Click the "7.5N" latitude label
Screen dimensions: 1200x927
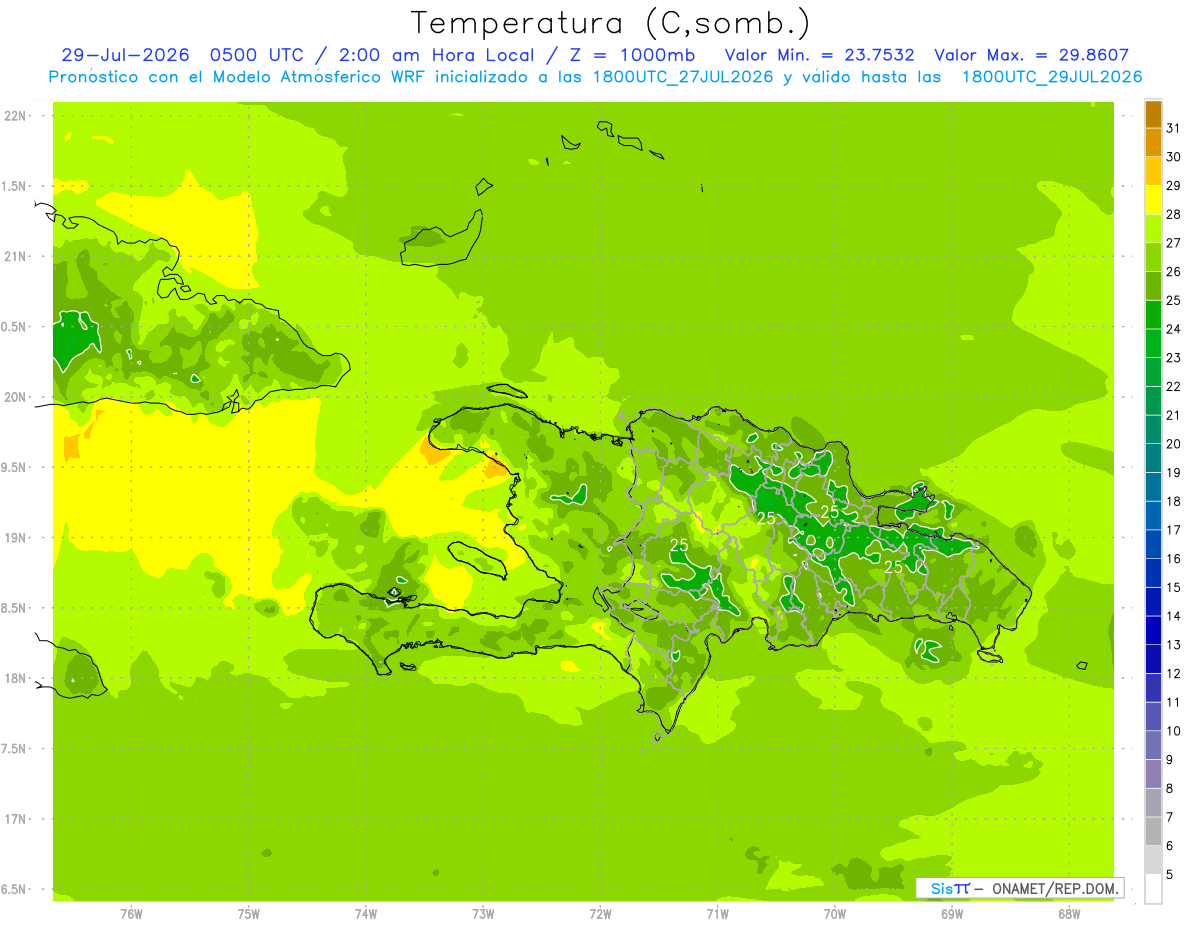coord(14,749)
